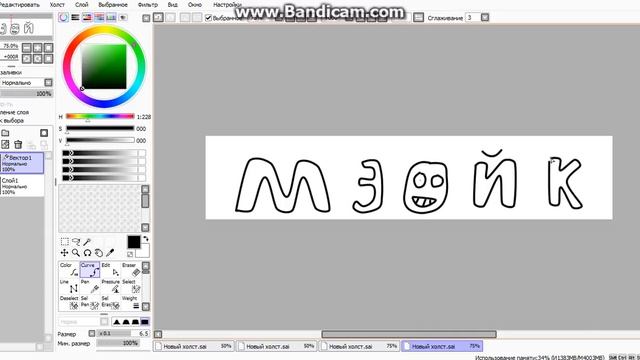Image resolution: width=640 pixels, height=360 pixels.
Task: Select the Pen vector tool
Action: [x=90, y=287]
